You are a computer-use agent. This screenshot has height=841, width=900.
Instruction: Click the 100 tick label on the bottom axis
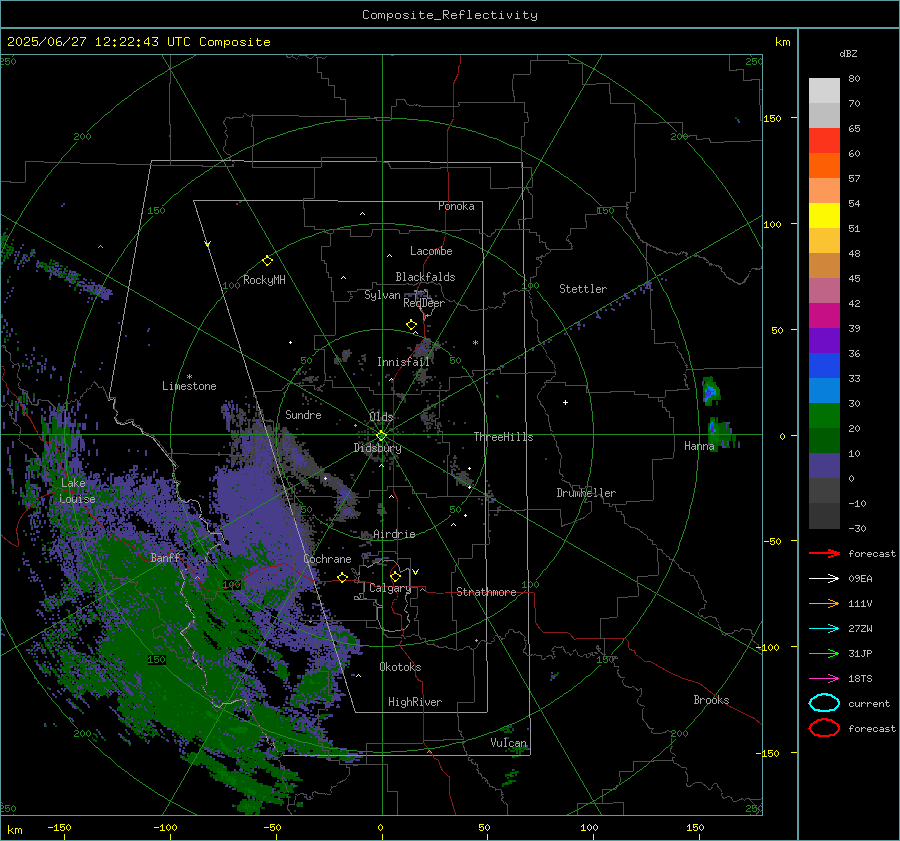pos(589,827)
